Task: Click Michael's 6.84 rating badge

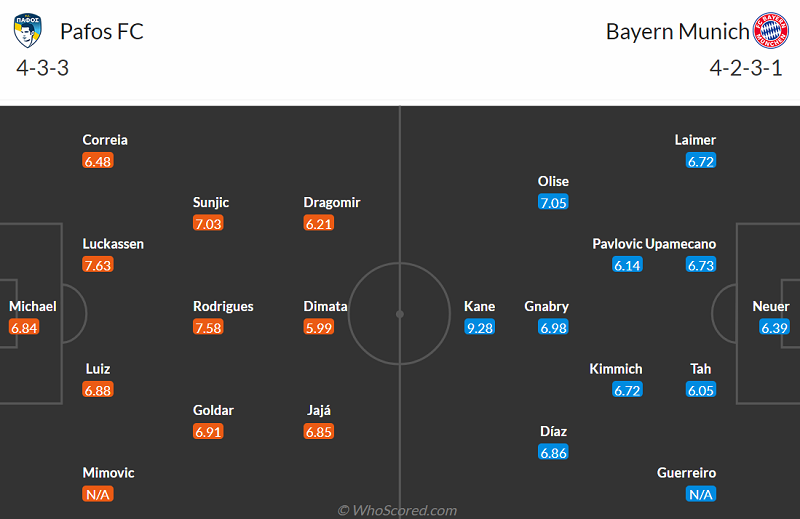Action: (23, 327)
